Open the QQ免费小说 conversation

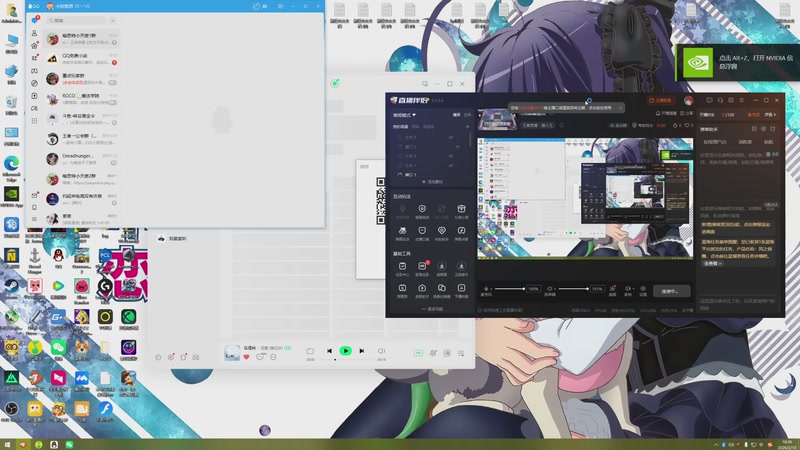(82, 59)
